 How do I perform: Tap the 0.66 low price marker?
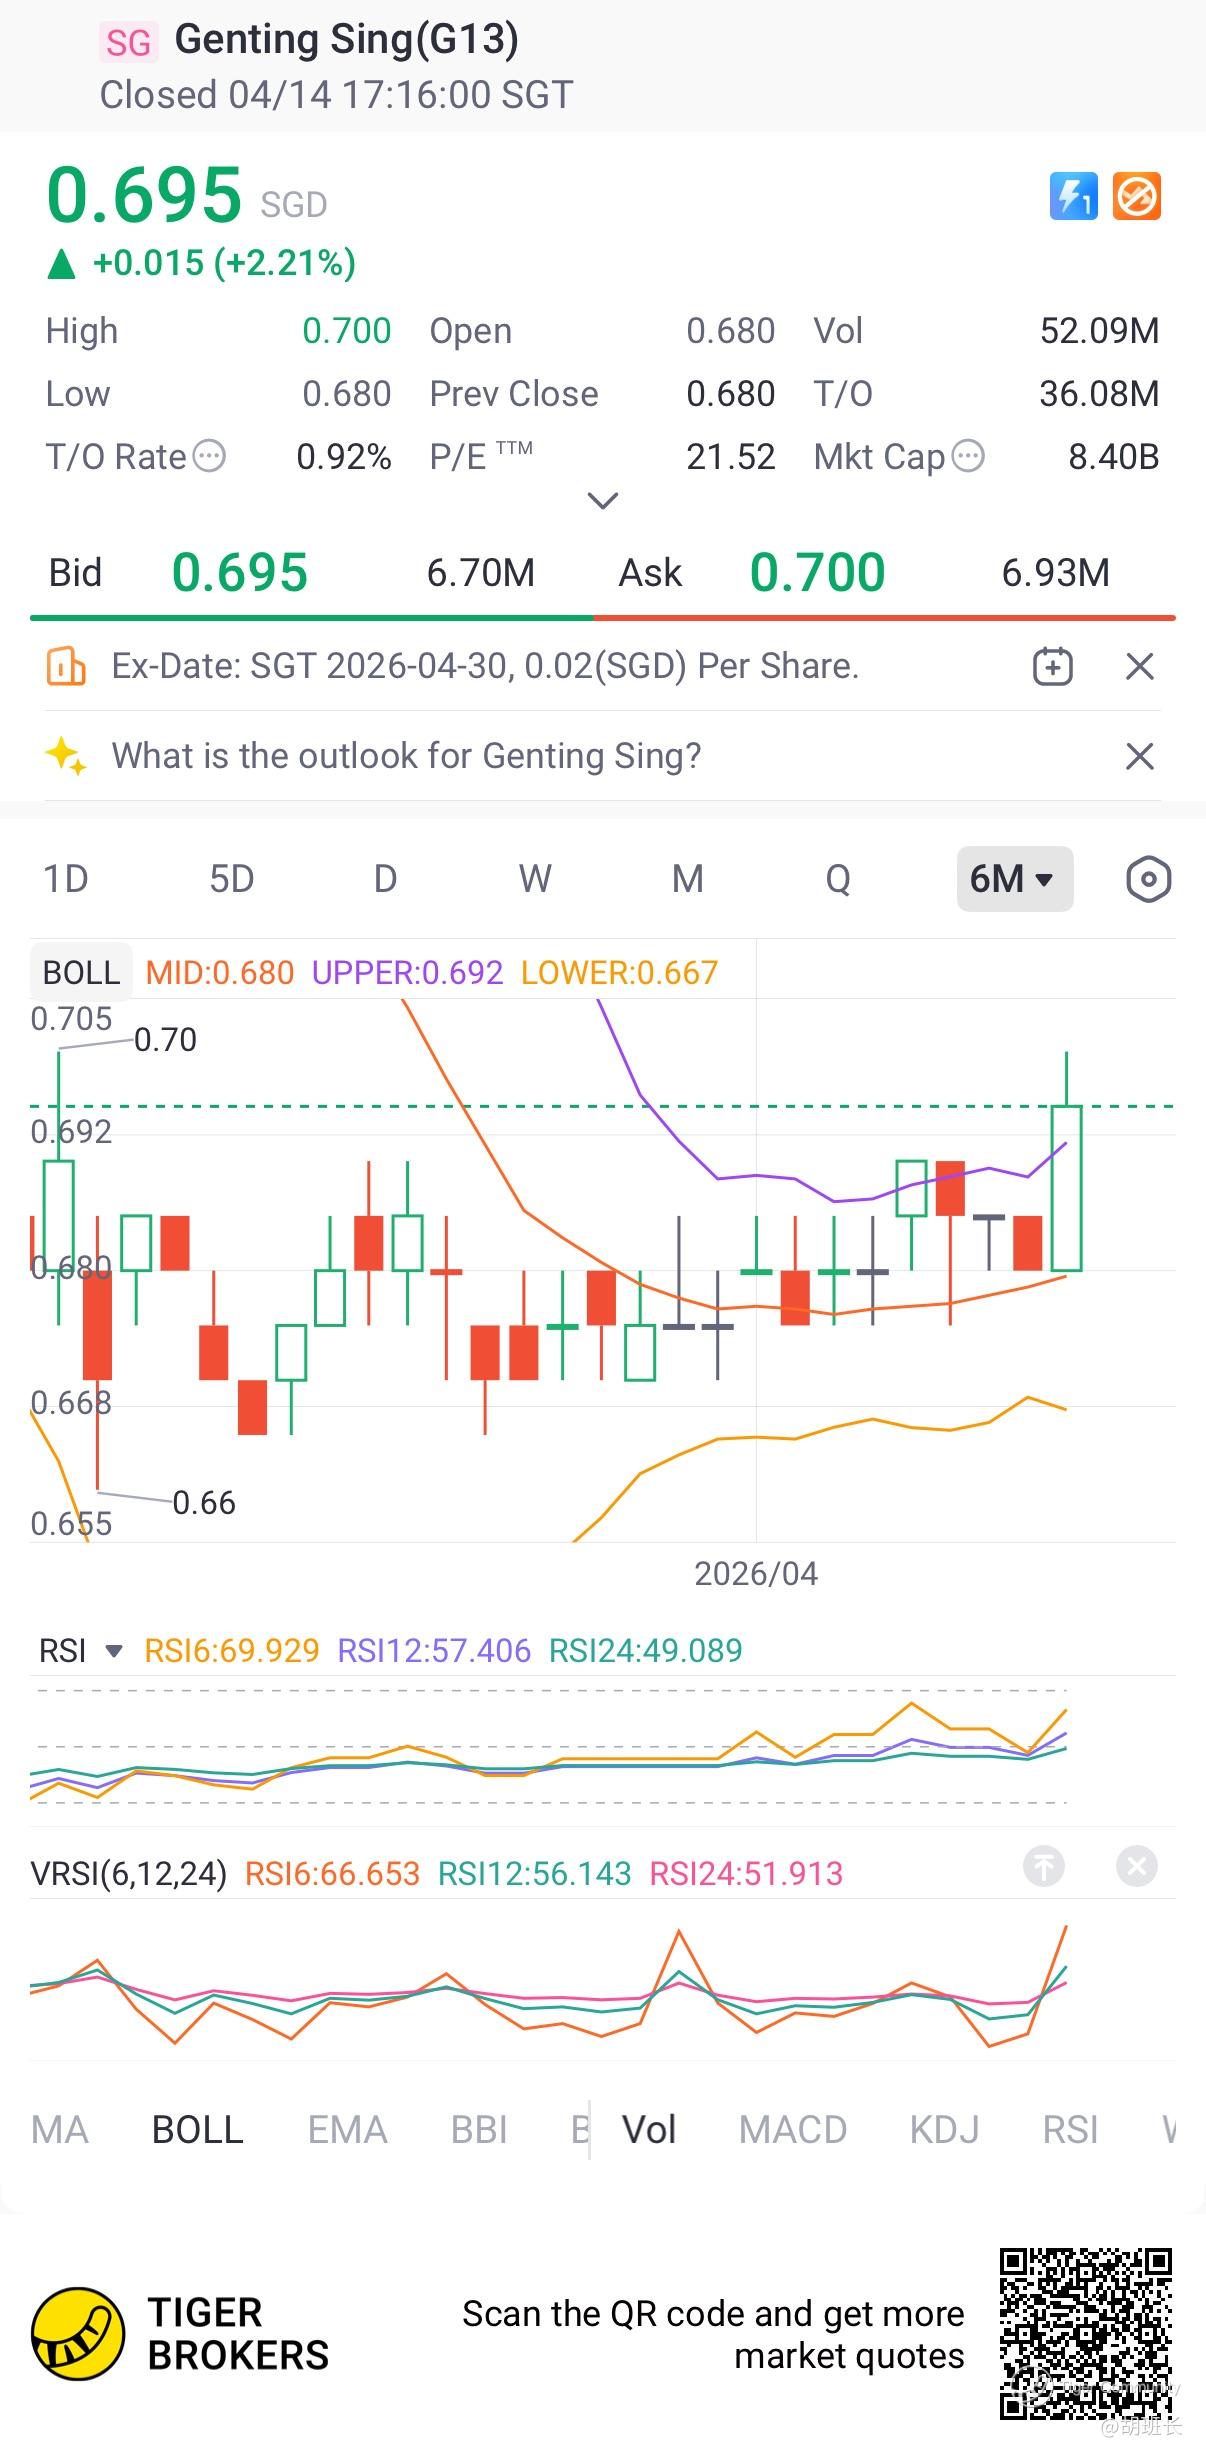tap(204, 1503)
